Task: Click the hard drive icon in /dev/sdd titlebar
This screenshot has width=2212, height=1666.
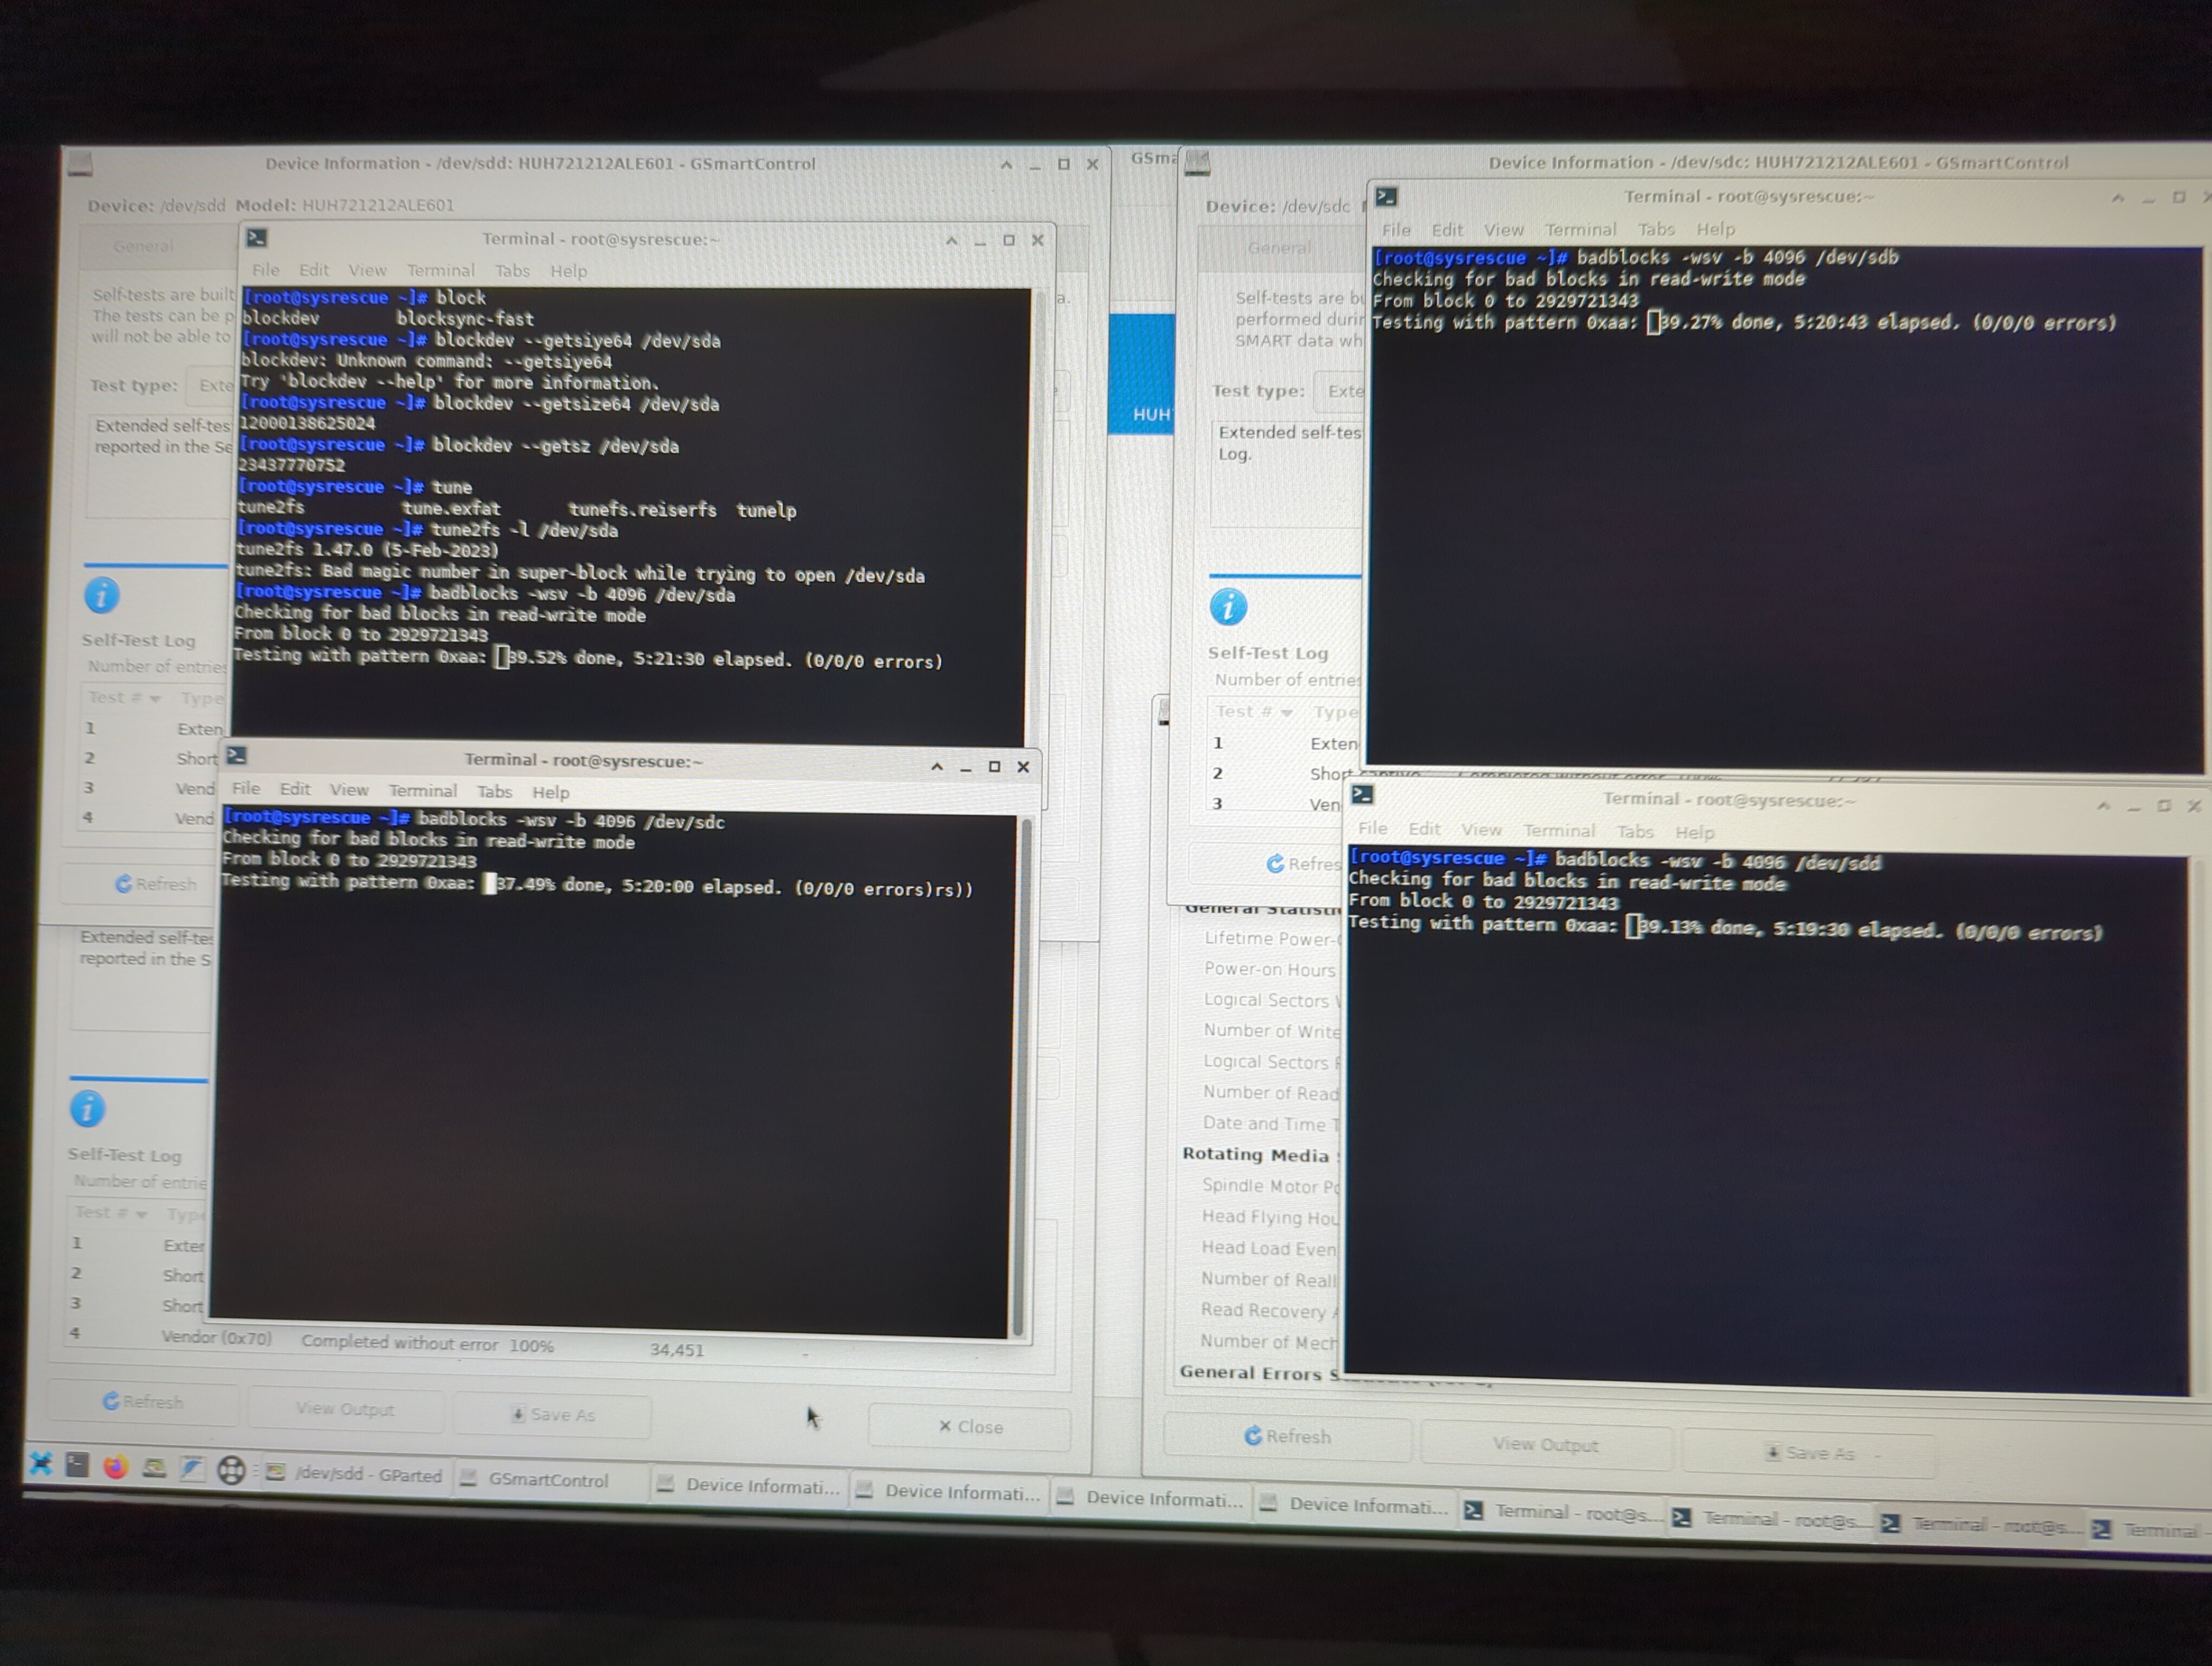Action: click(80, 164)
